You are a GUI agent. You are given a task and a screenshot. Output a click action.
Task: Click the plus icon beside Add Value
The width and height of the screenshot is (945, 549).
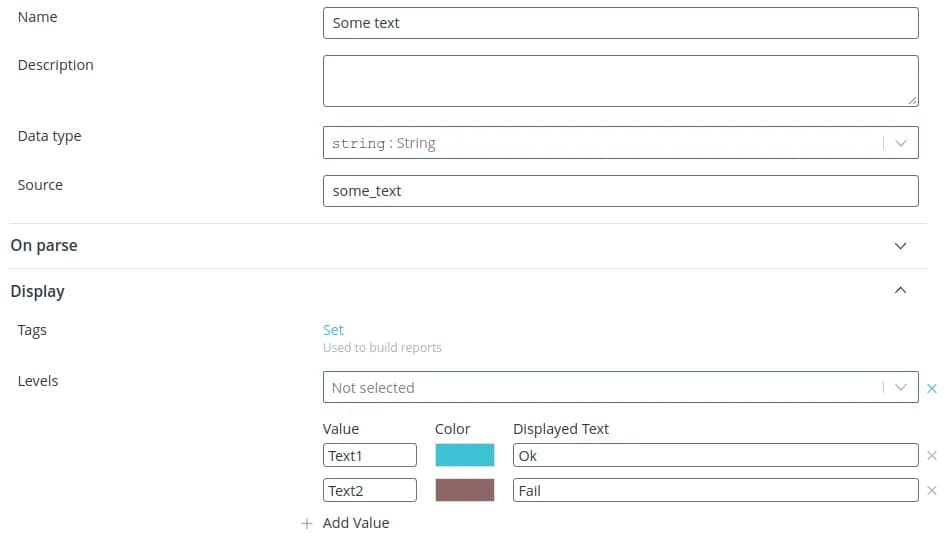[x=307, y=523]
